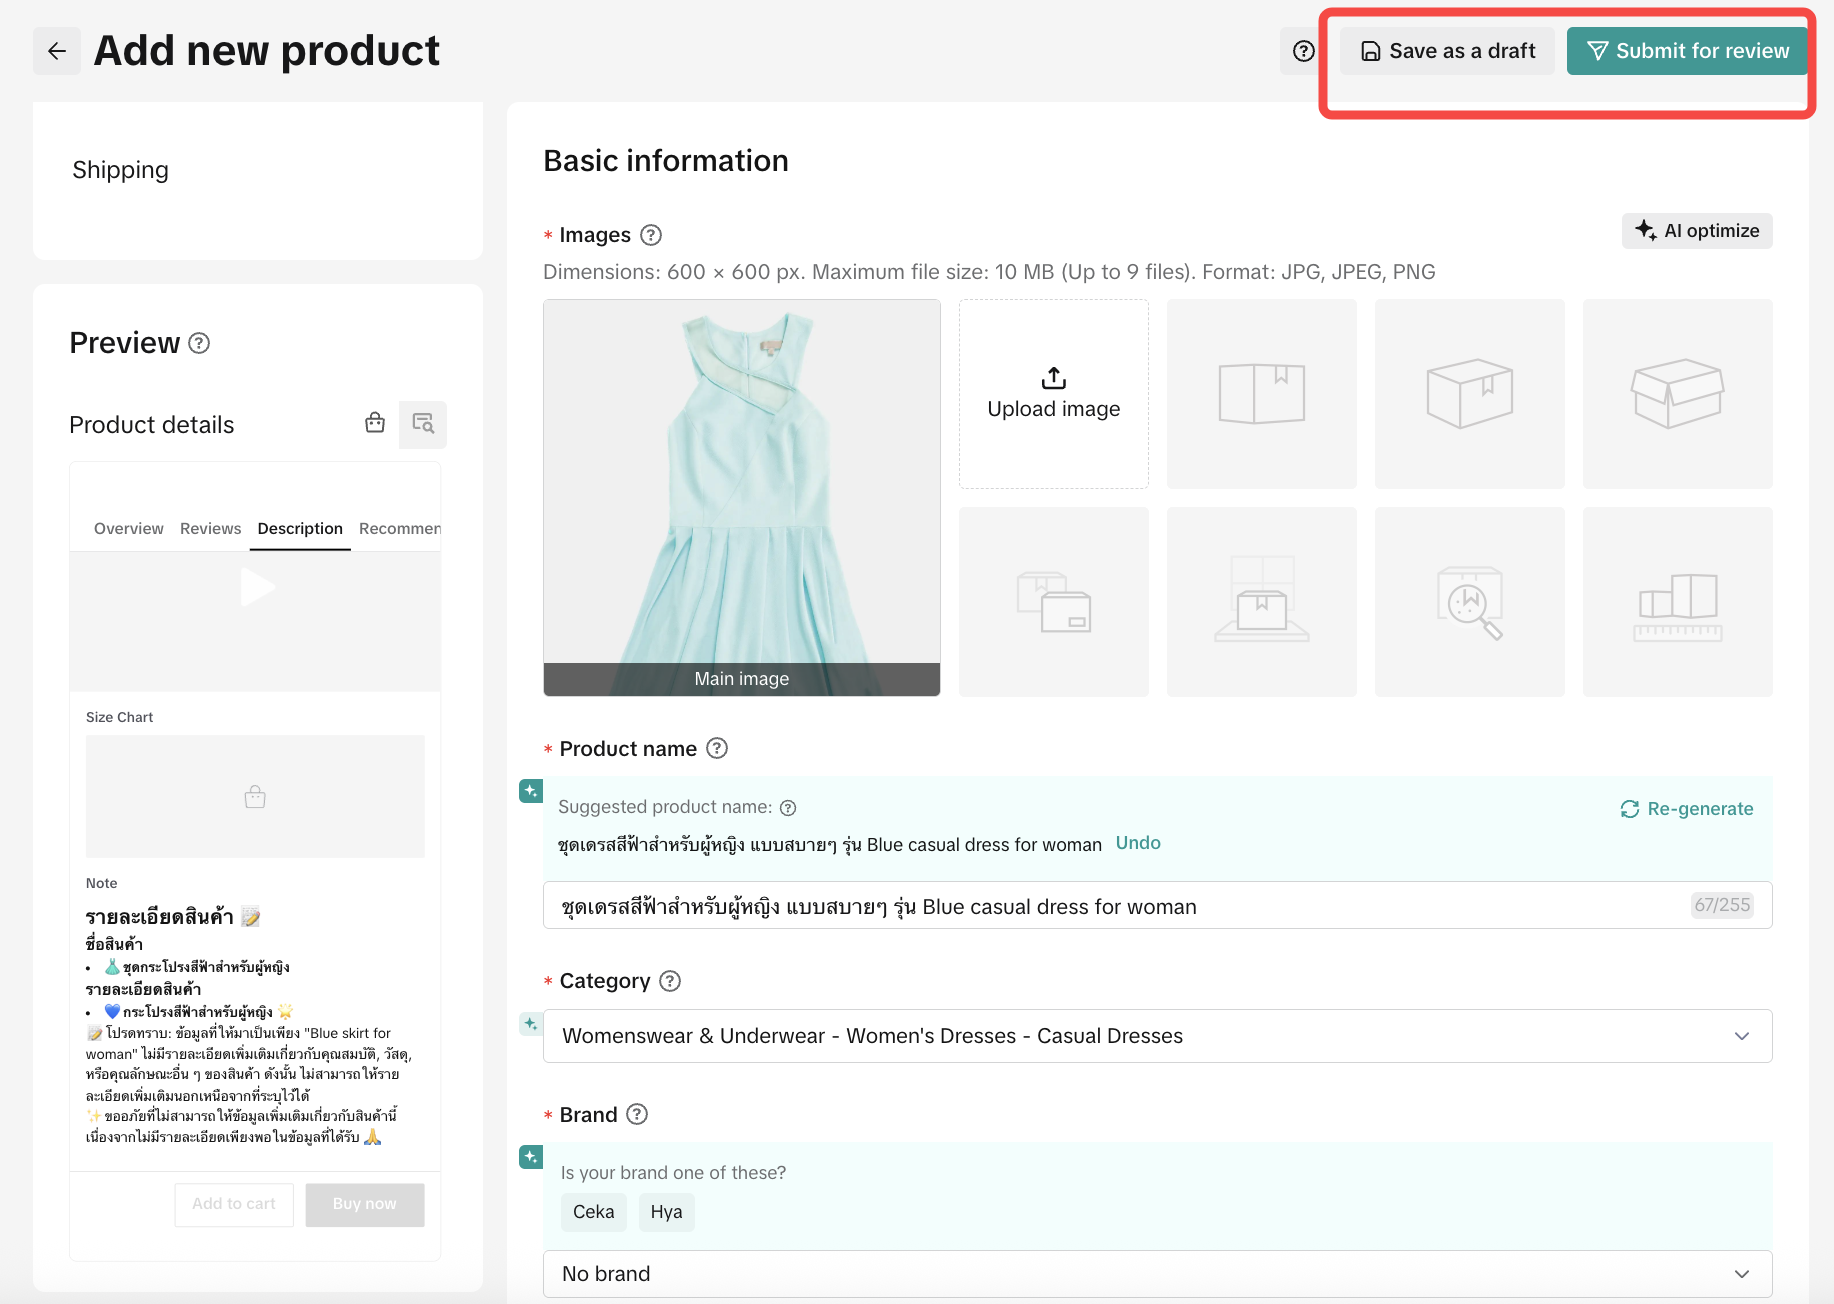Click Submit for review button
This screenshot has width=1834, height=1304.
[x=1687, y=51]
